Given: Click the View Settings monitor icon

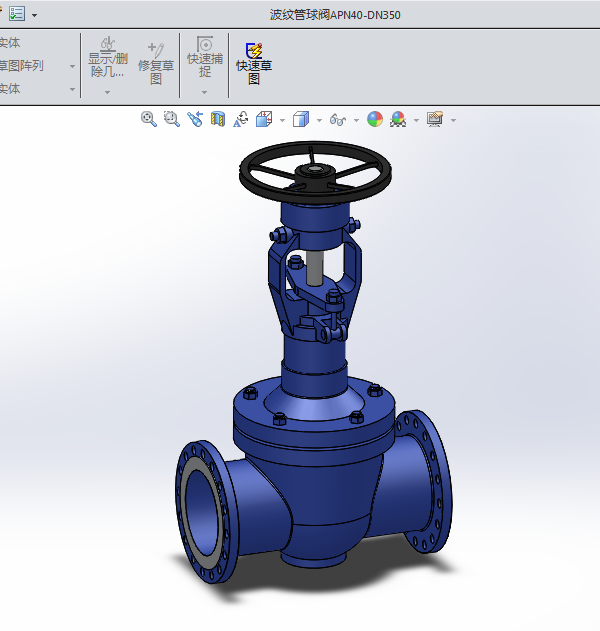Looking at the screenshot, I should point(435,119).
